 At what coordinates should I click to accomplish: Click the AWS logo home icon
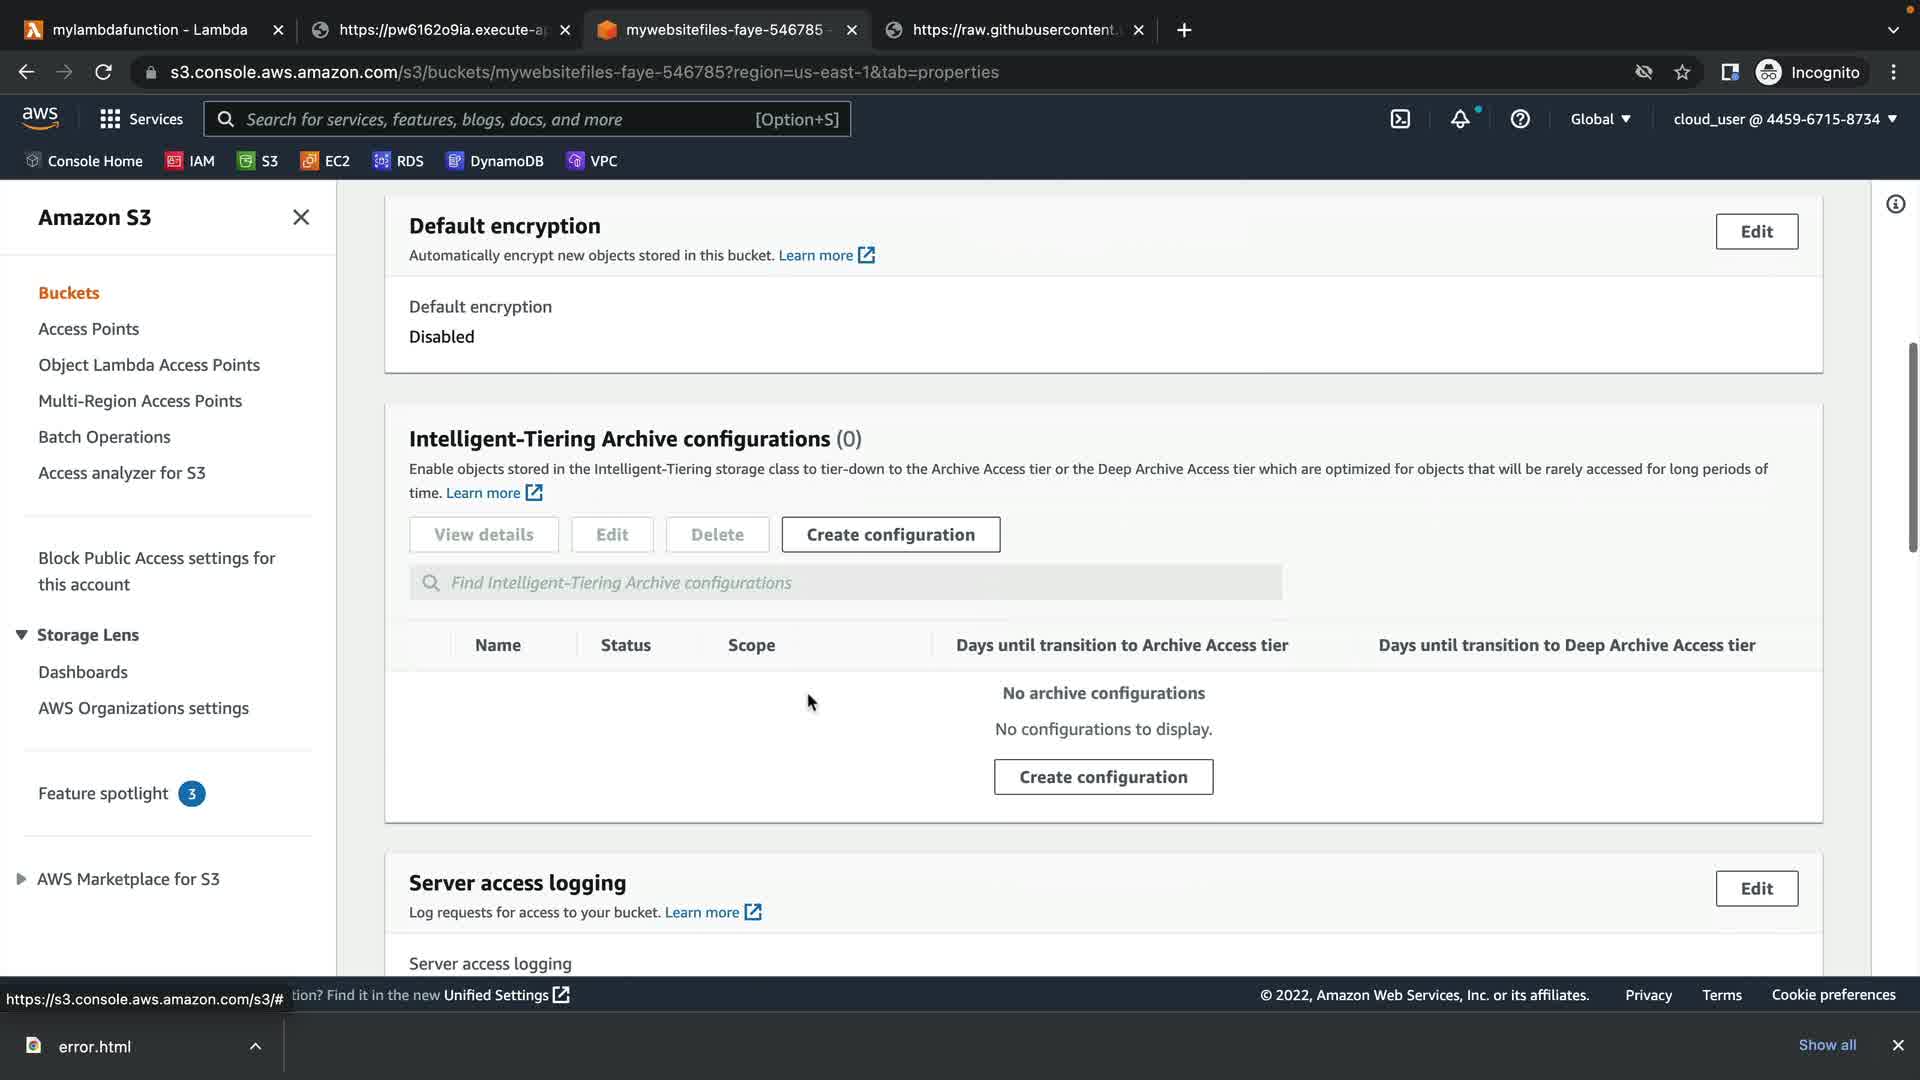click(x=40, y=118)
